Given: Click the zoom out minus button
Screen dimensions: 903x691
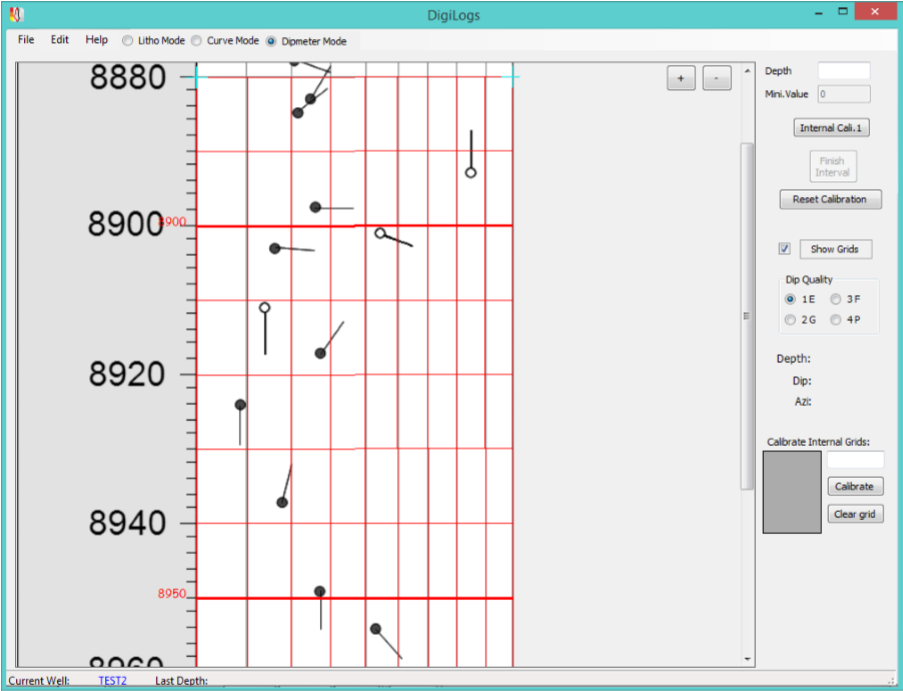Looking at the screenshot, I should tap(716, 79).
